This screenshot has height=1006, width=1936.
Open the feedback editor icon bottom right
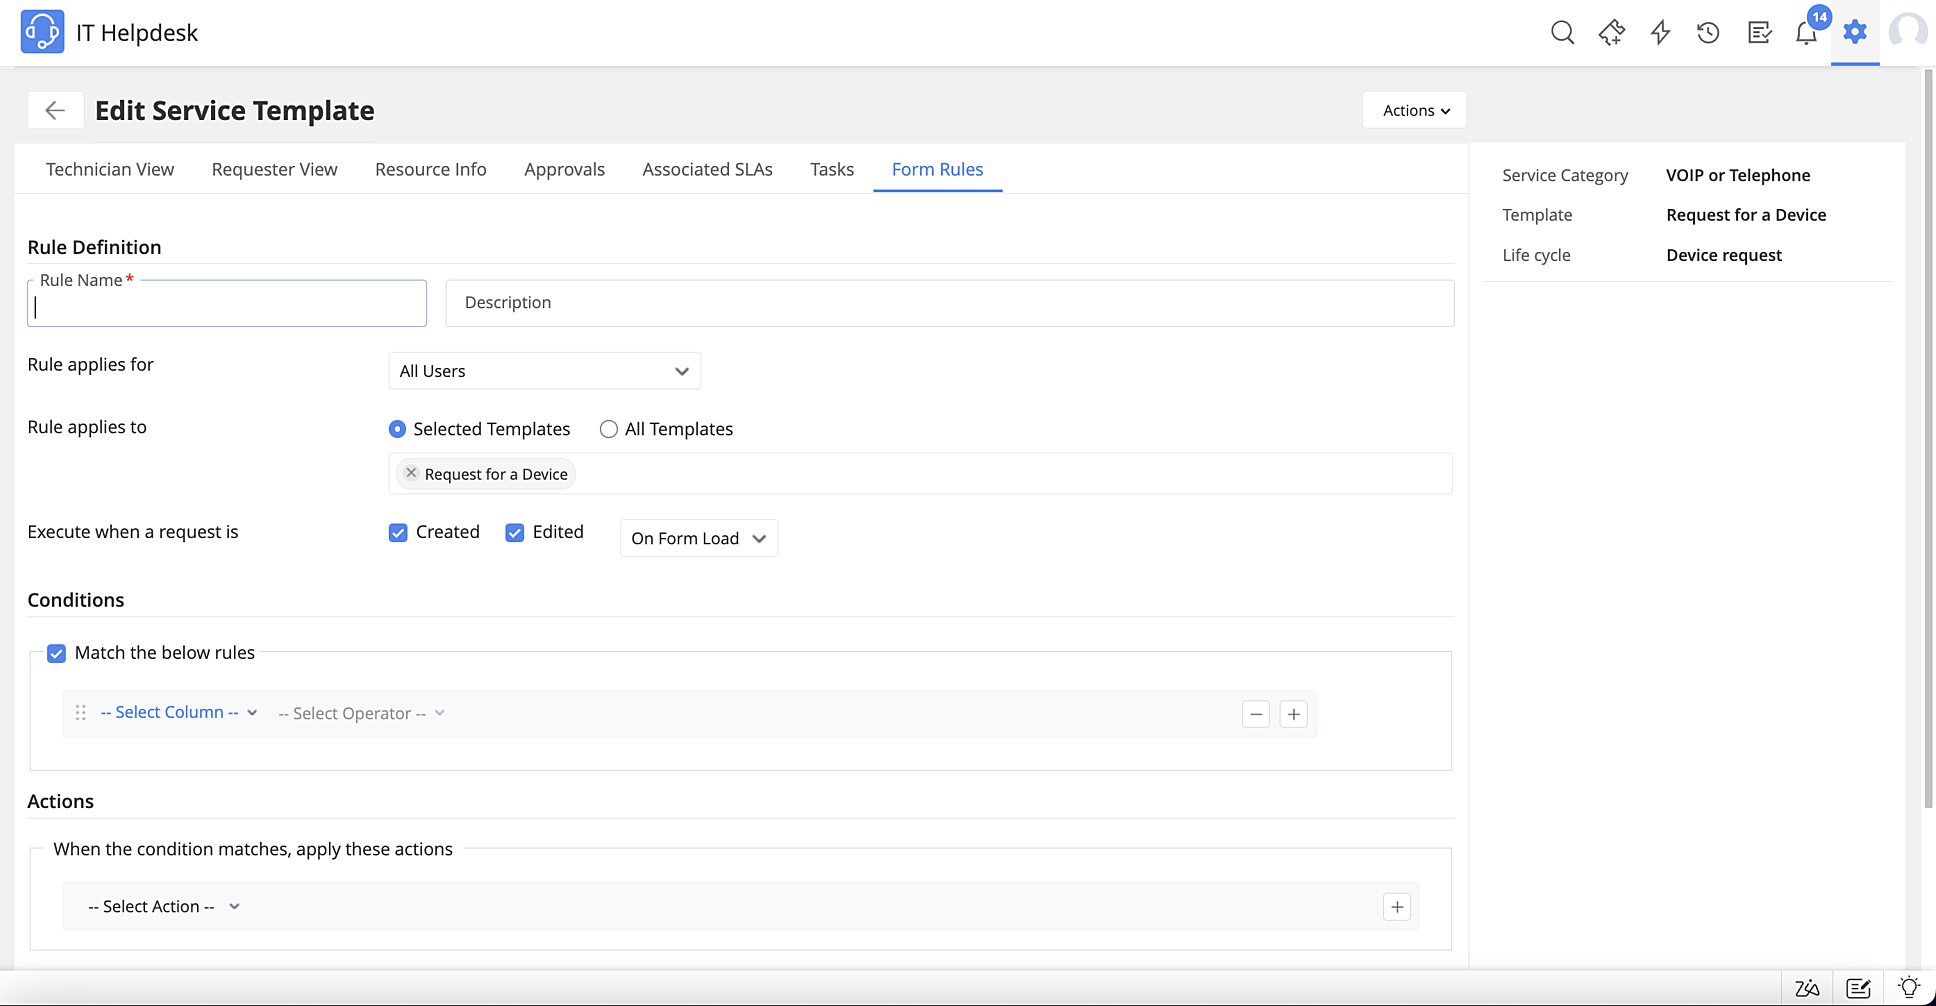1858,987
